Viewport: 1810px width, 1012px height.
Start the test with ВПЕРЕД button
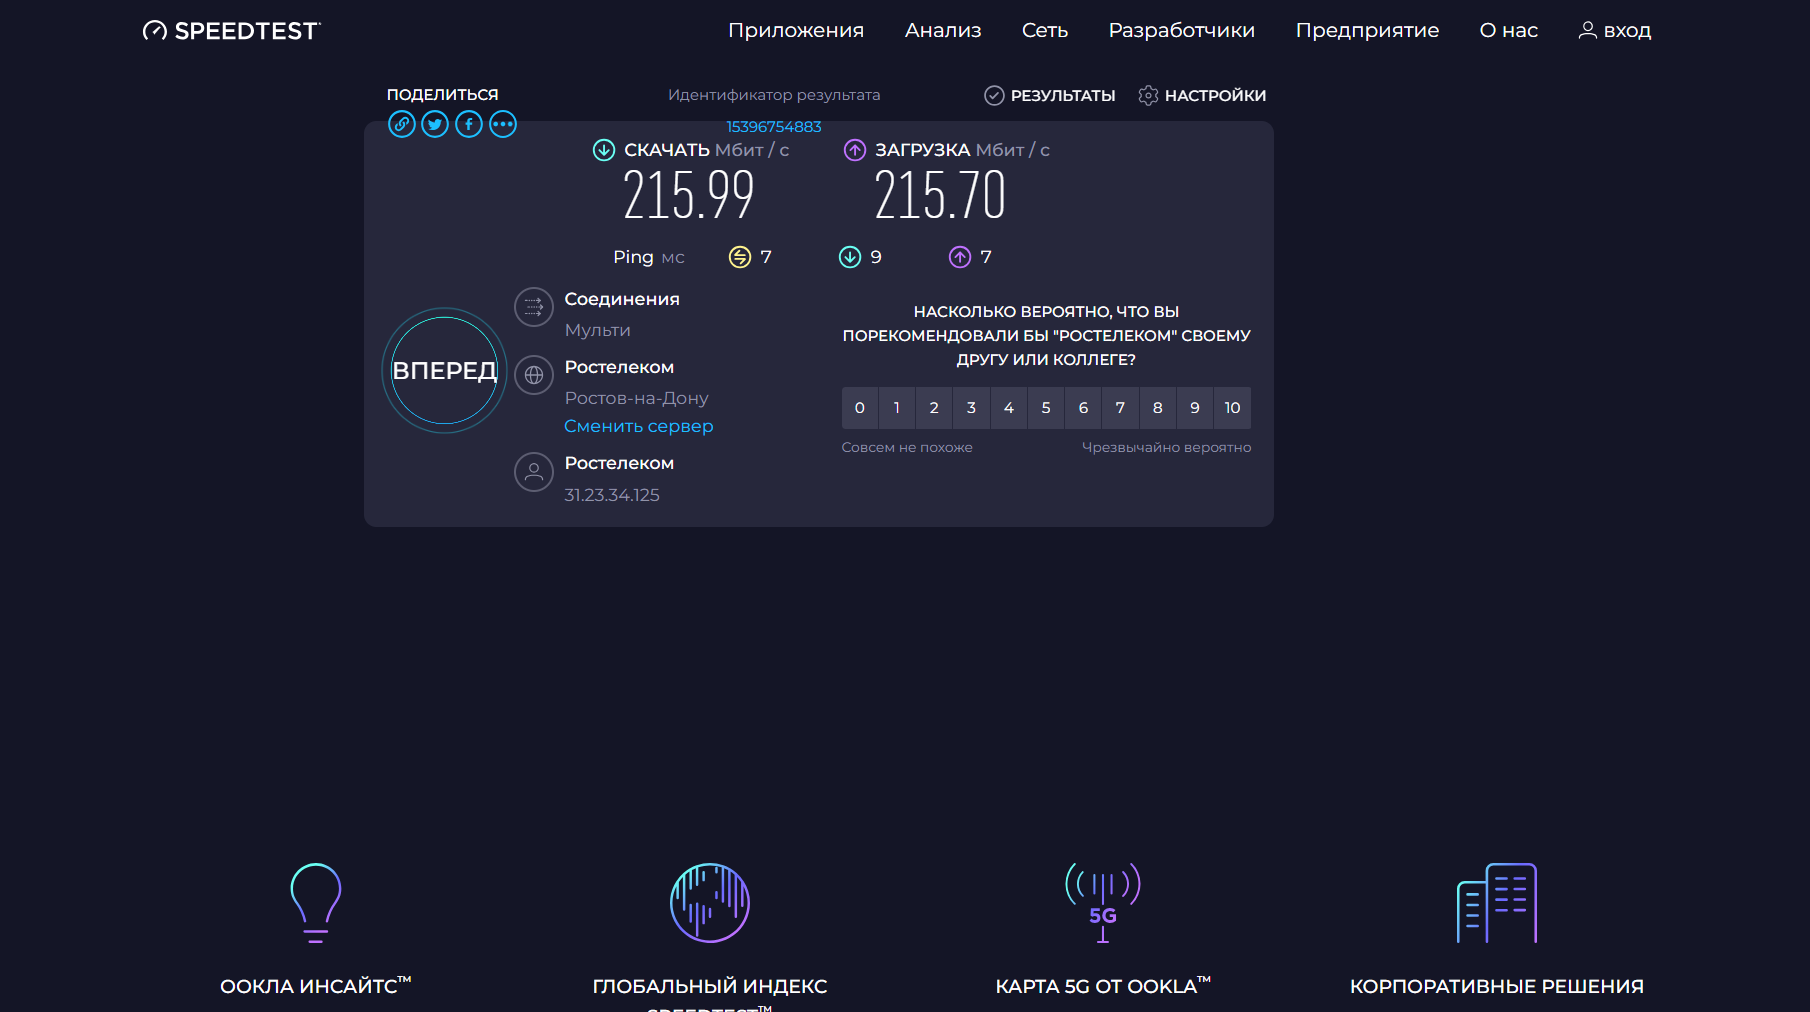click(x=445, y=370)
